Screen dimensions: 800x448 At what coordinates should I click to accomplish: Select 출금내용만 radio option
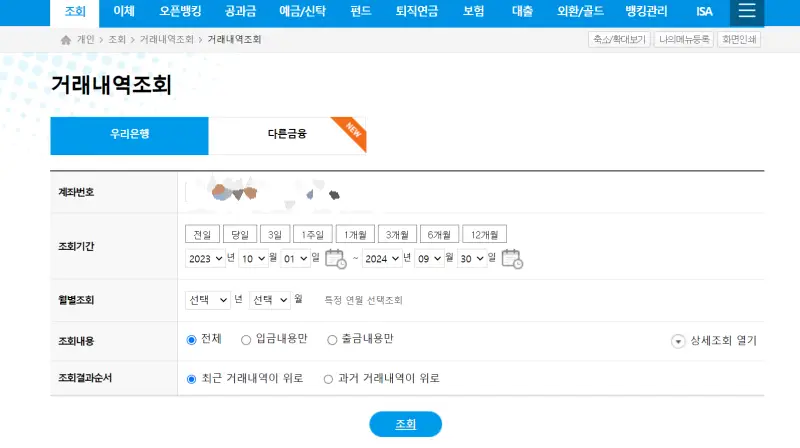332,340
